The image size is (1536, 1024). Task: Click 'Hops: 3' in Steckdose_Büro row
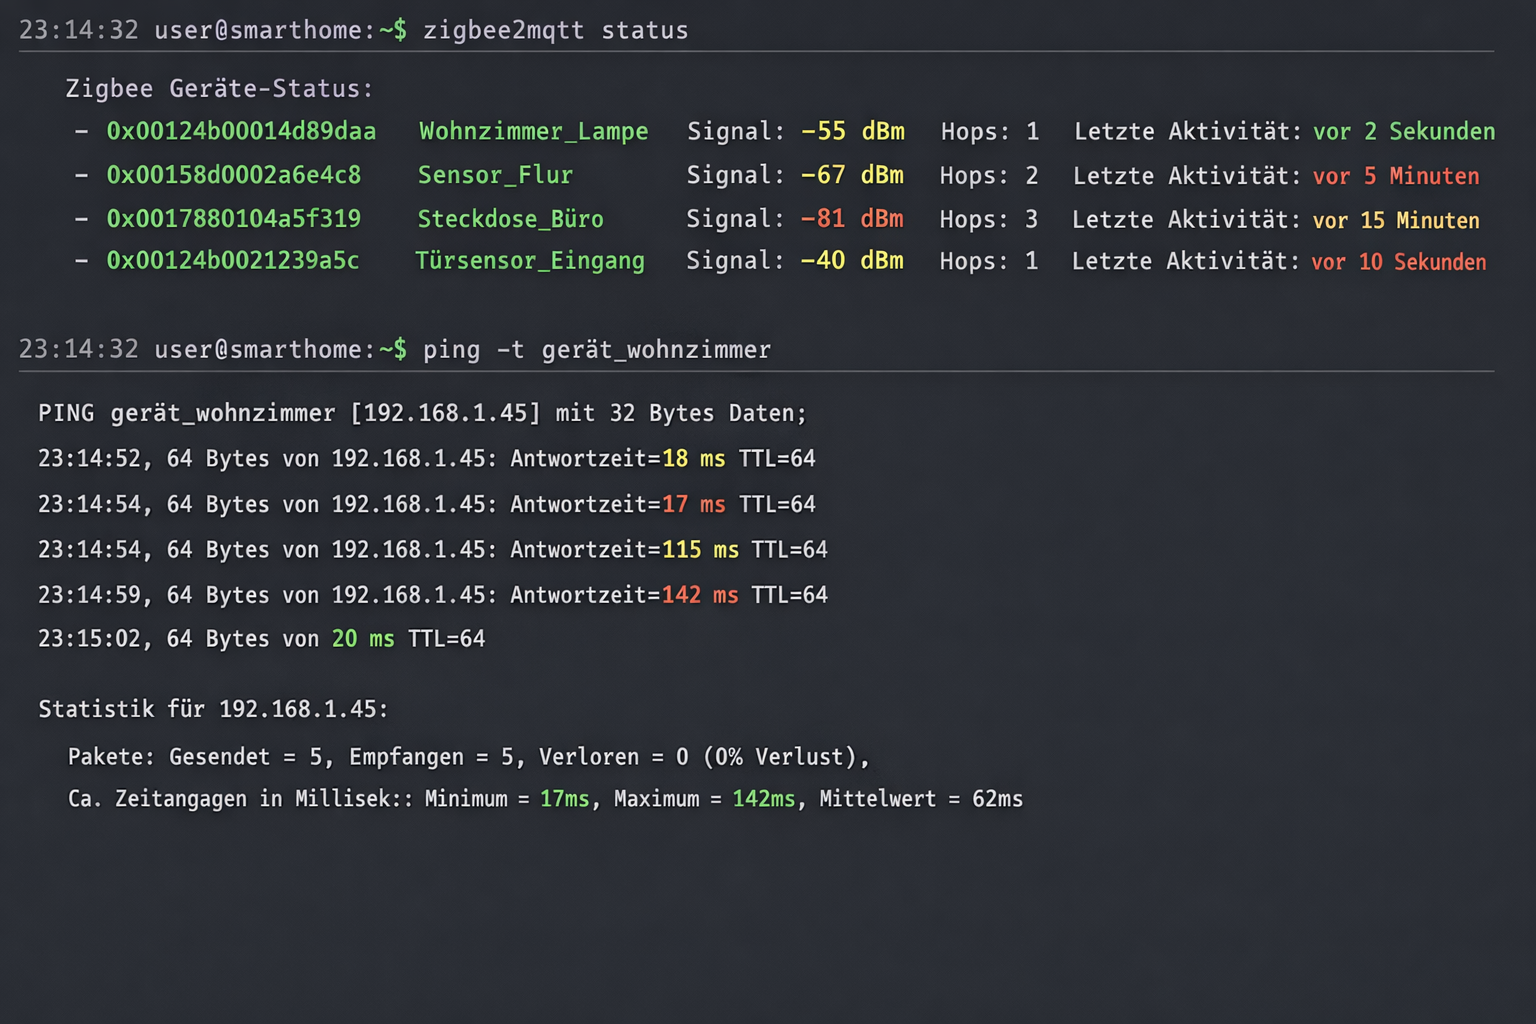click(989, 219)
